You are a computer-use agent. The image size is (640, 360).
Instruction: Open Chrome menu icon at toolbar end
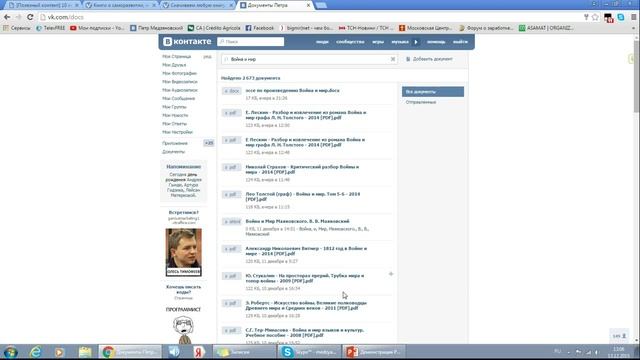click(633, 17)
